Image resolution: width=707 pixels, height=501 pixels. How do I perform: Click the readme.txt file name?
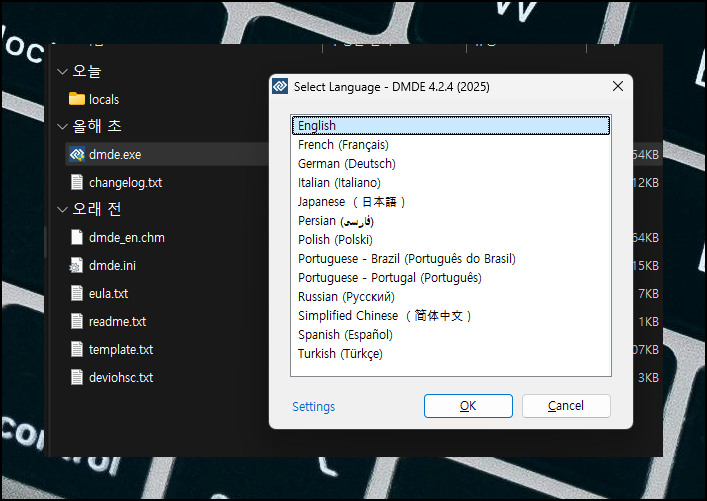click(x=117, y=322)
